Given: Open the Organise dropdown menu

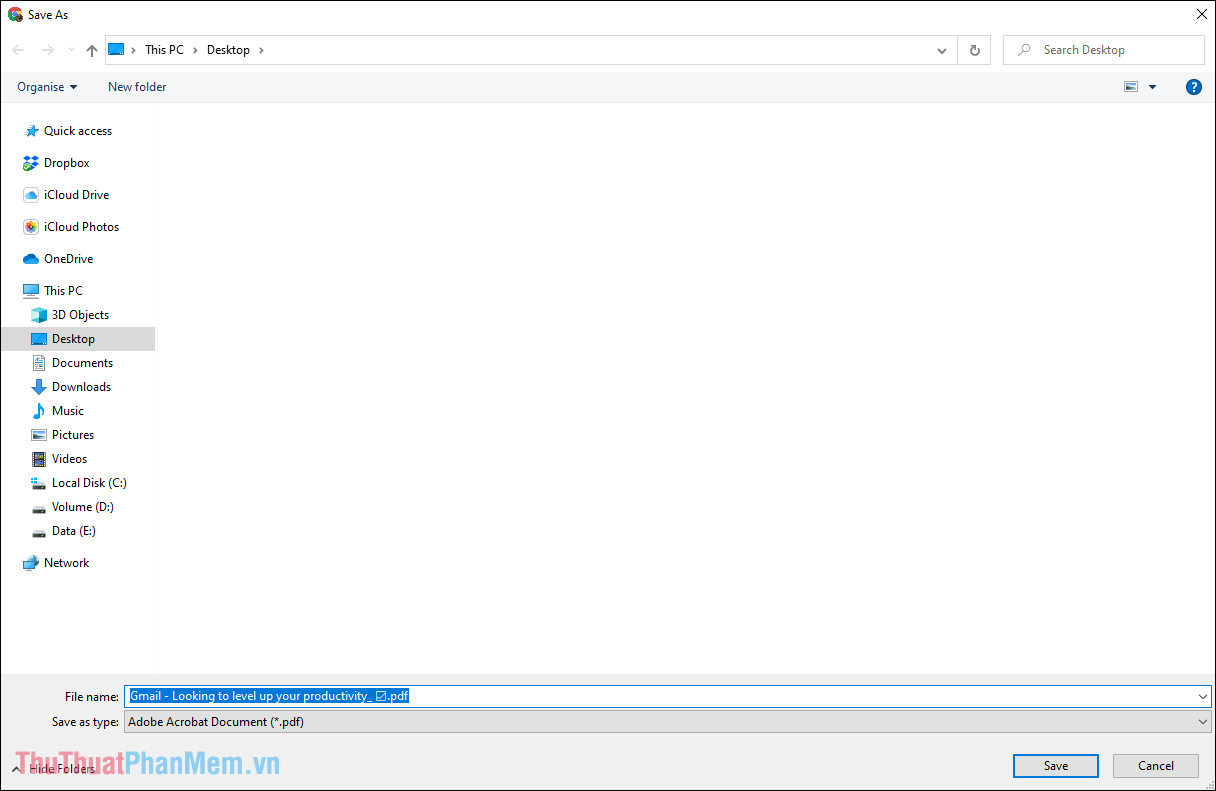Looking at the screenshot, I should pyautogui.click(x=47, y=87).
